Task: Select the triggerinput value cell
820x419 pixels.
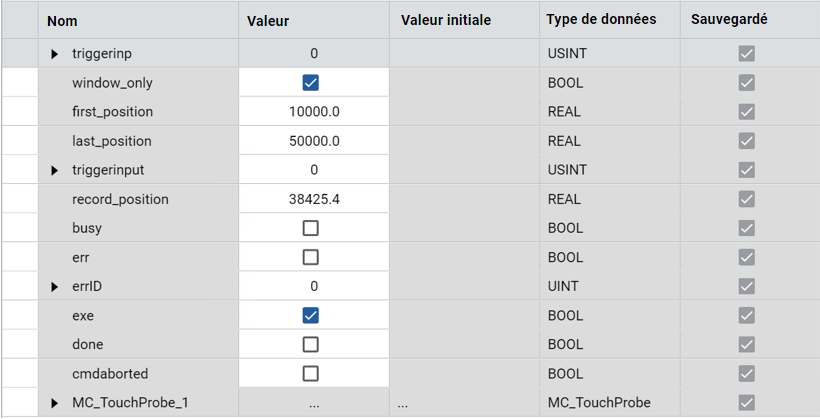Action: point(314,170)
